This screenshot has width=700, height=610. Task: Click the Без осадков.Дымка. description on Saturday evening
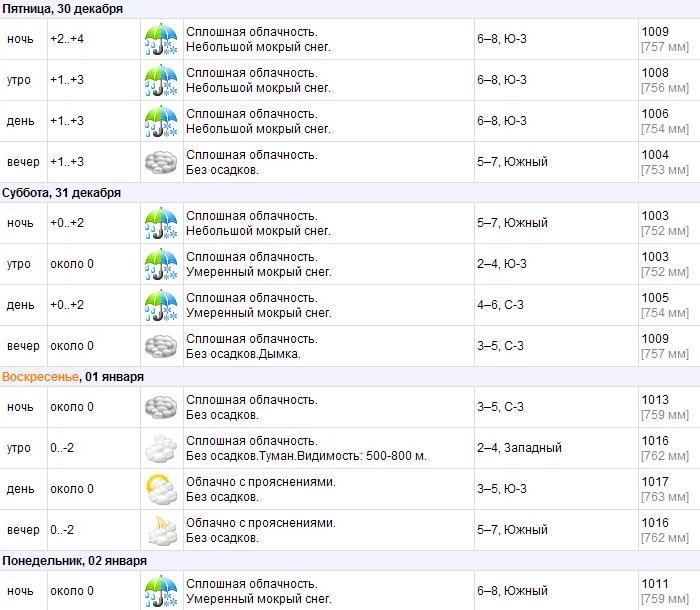pyautogui.click(x=243, y=354)
